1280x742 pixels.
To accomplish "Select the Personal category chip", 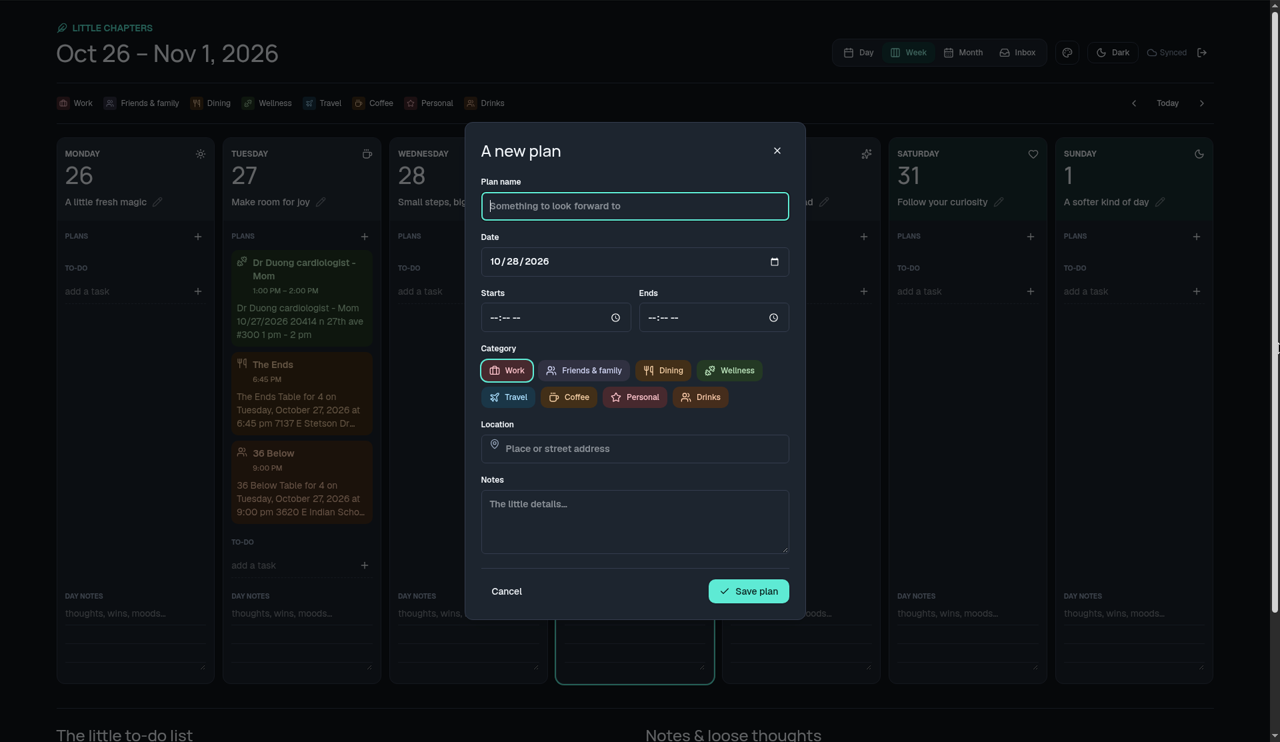I will click(x=634, y=397).
